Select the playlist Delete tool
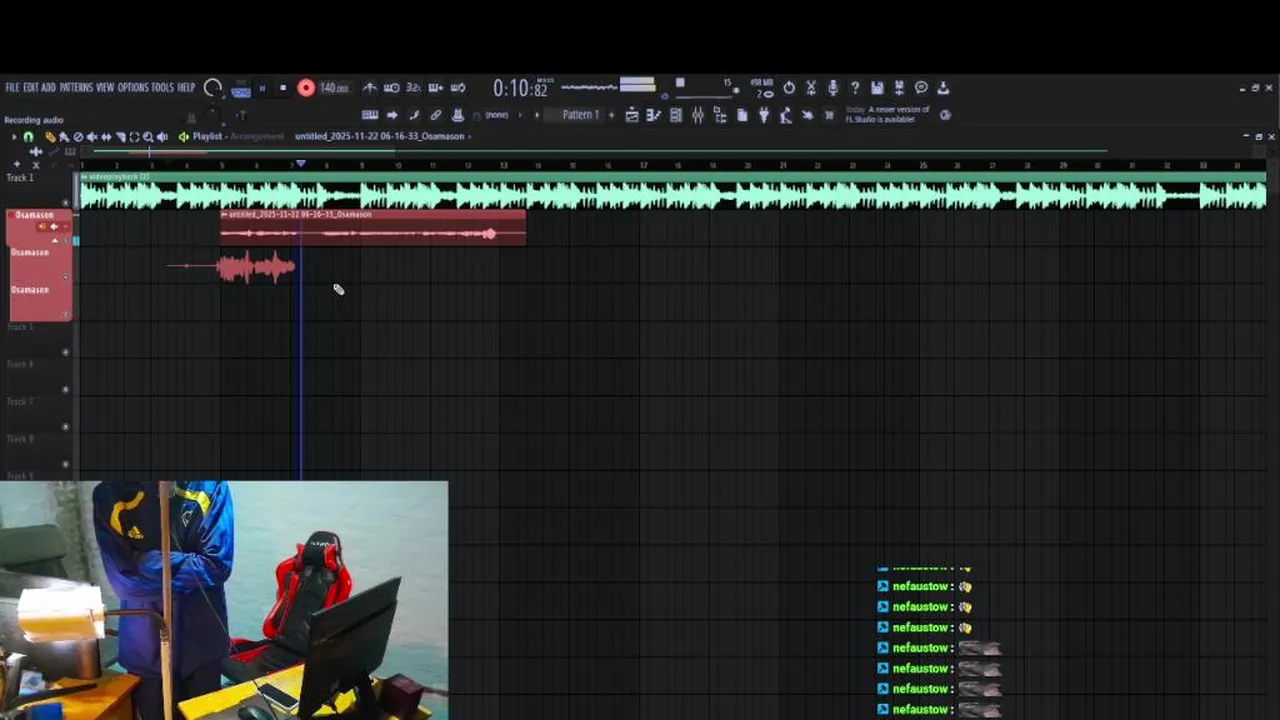This screenshot has height=720, width=1280. [78, 137]
